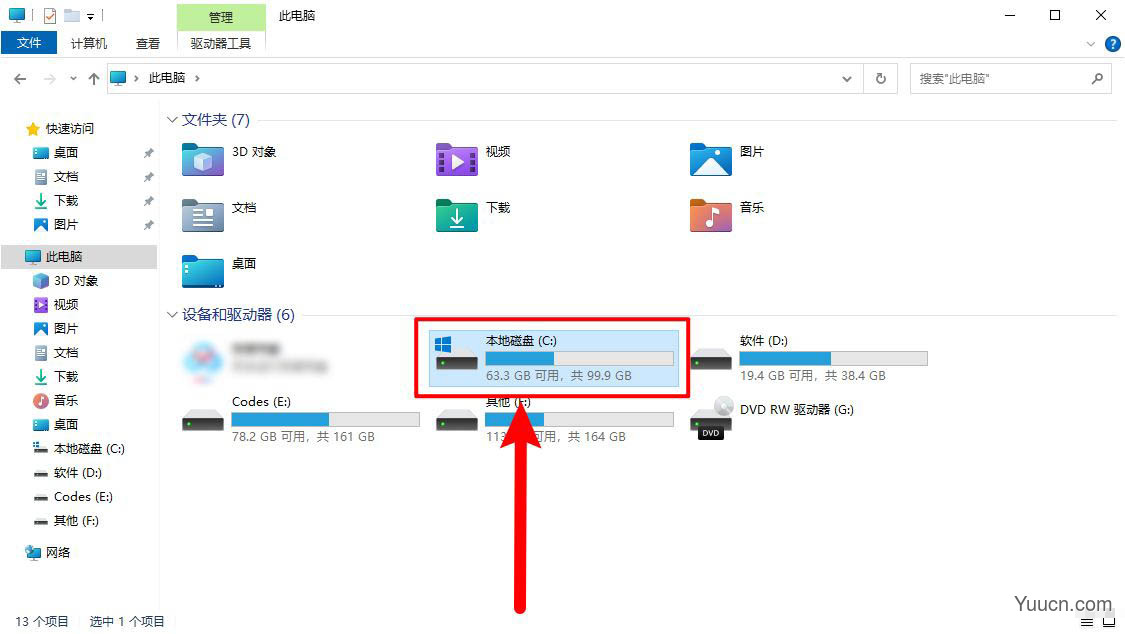The width and height of the screenshot is (1125, 634).
Task: Open the 文档 folder icon
Action: (202, 216)
